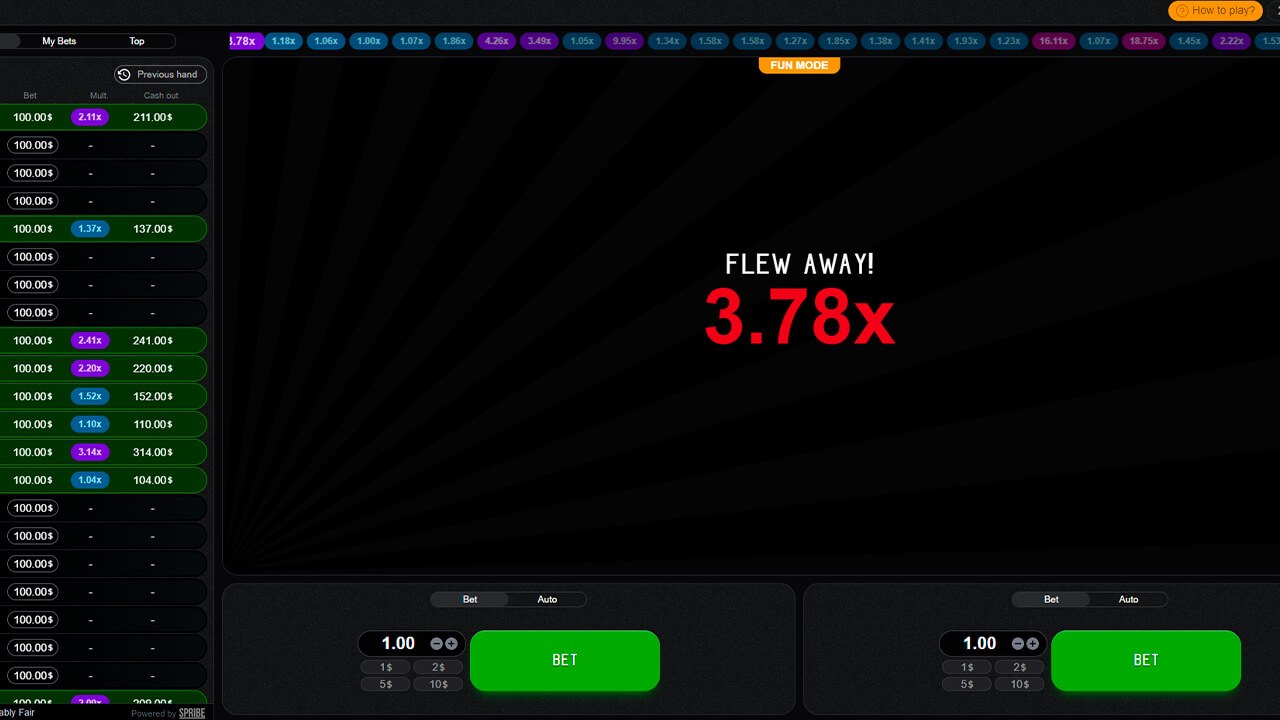Choose the 5$ quick amount in the left panel

(386, 684)
